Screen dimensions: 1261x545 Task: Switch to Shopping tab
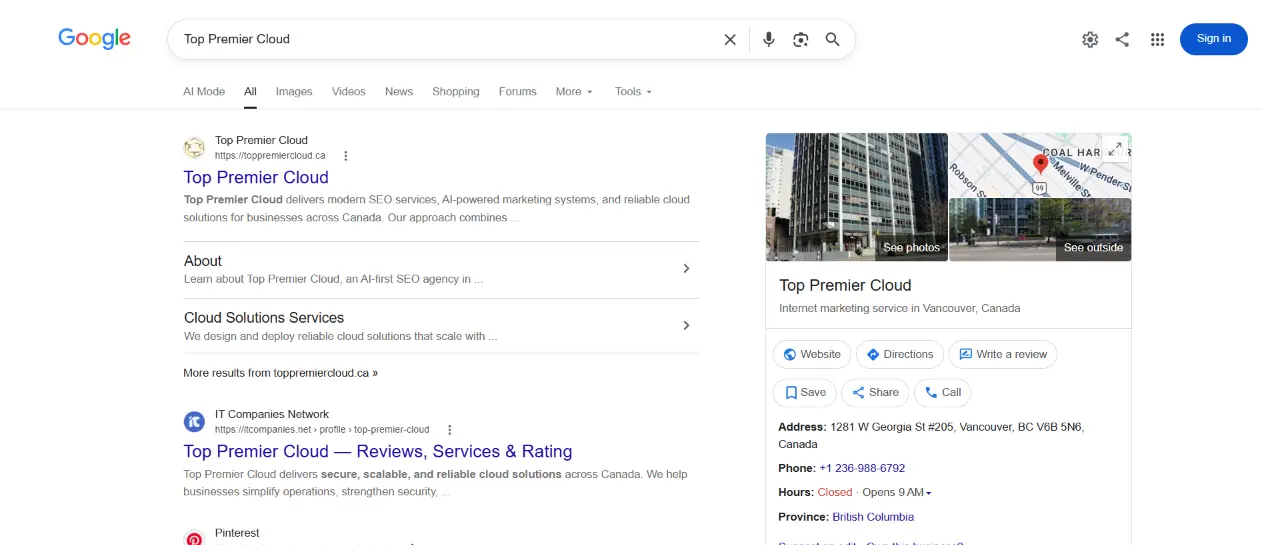[456, 91]
